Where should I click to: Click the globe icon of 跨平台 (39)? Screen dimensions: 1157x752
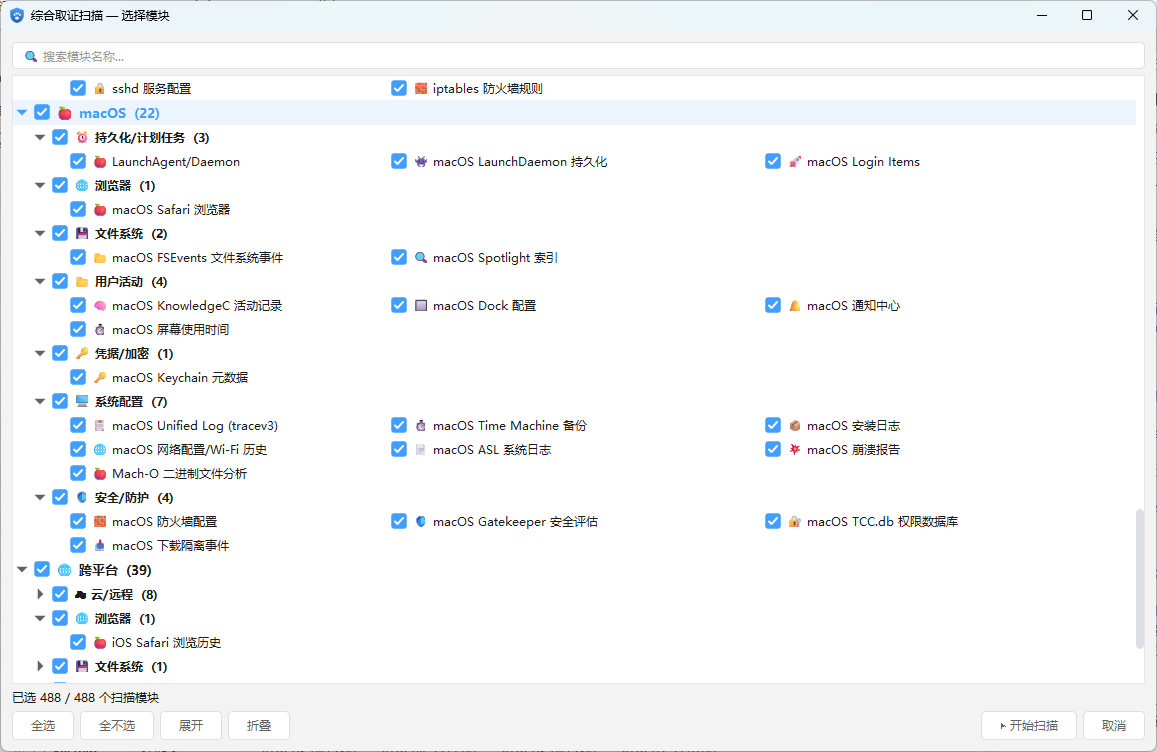[x=65, y=570]
